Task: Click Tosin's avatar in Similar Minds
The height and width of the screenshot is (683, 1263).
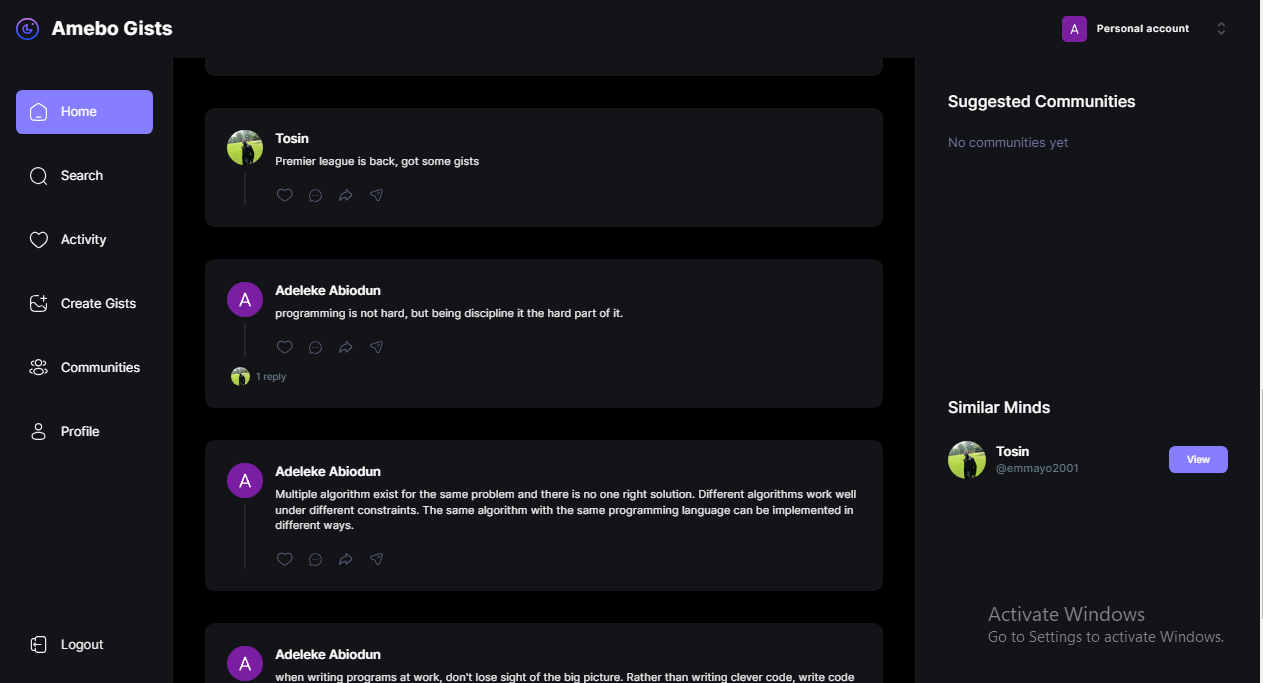Action: tap(967, 460)
